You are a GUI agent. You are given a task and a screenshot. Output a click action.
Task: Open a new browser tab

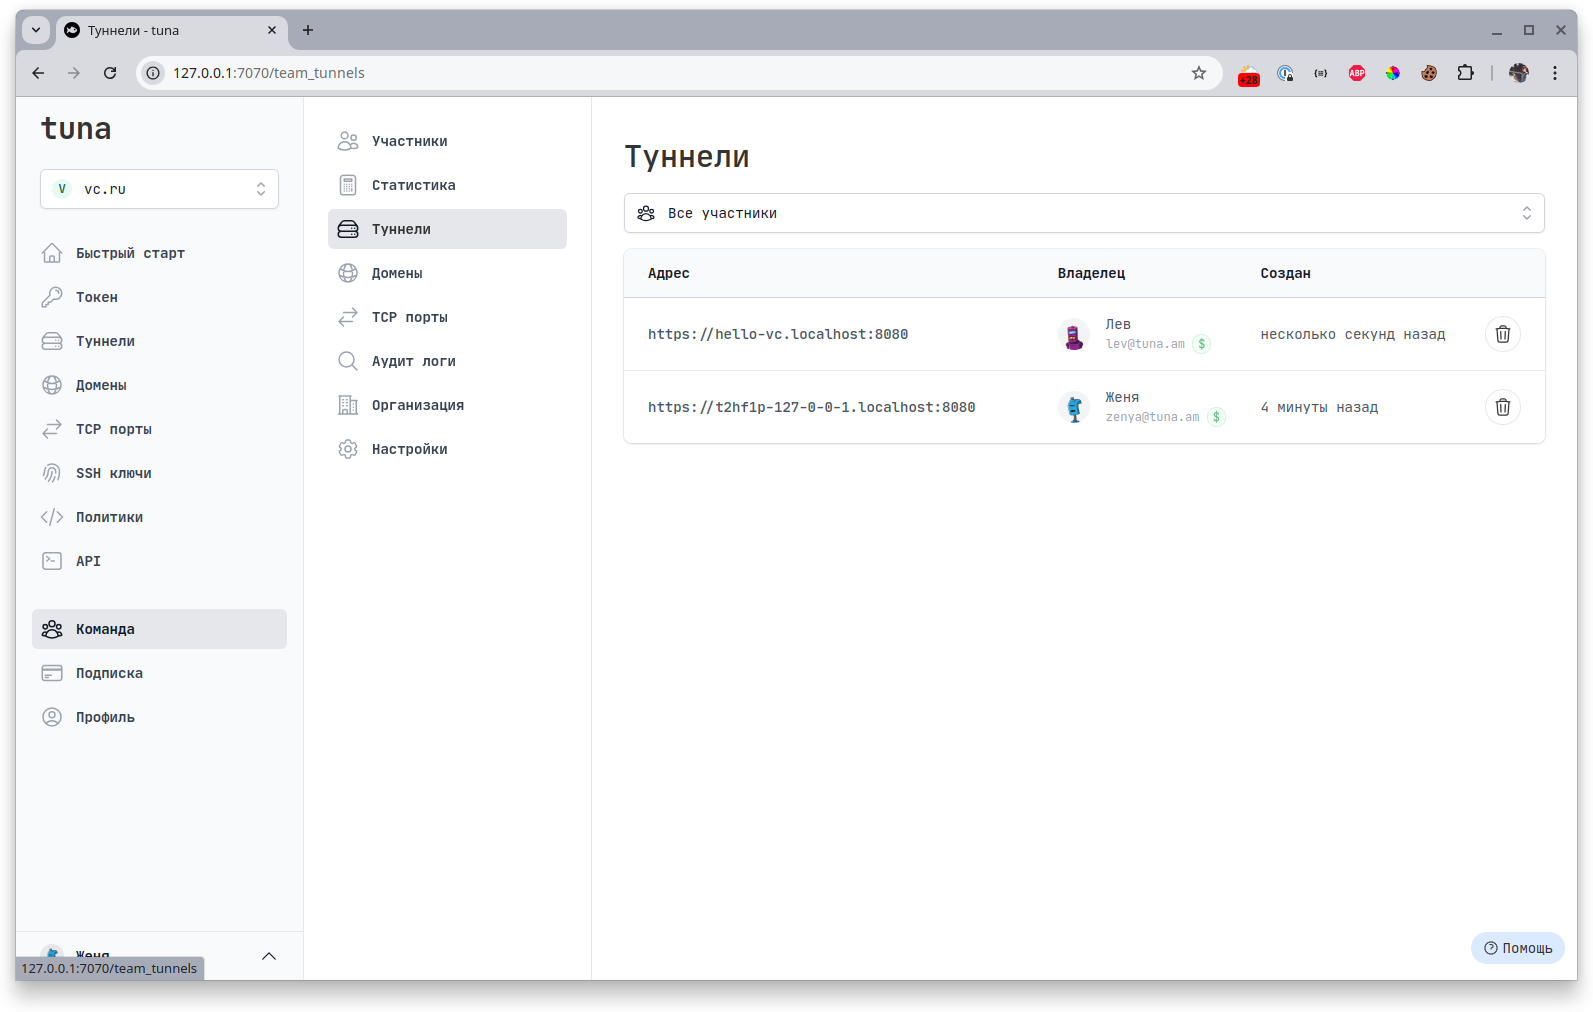[308, 30]
